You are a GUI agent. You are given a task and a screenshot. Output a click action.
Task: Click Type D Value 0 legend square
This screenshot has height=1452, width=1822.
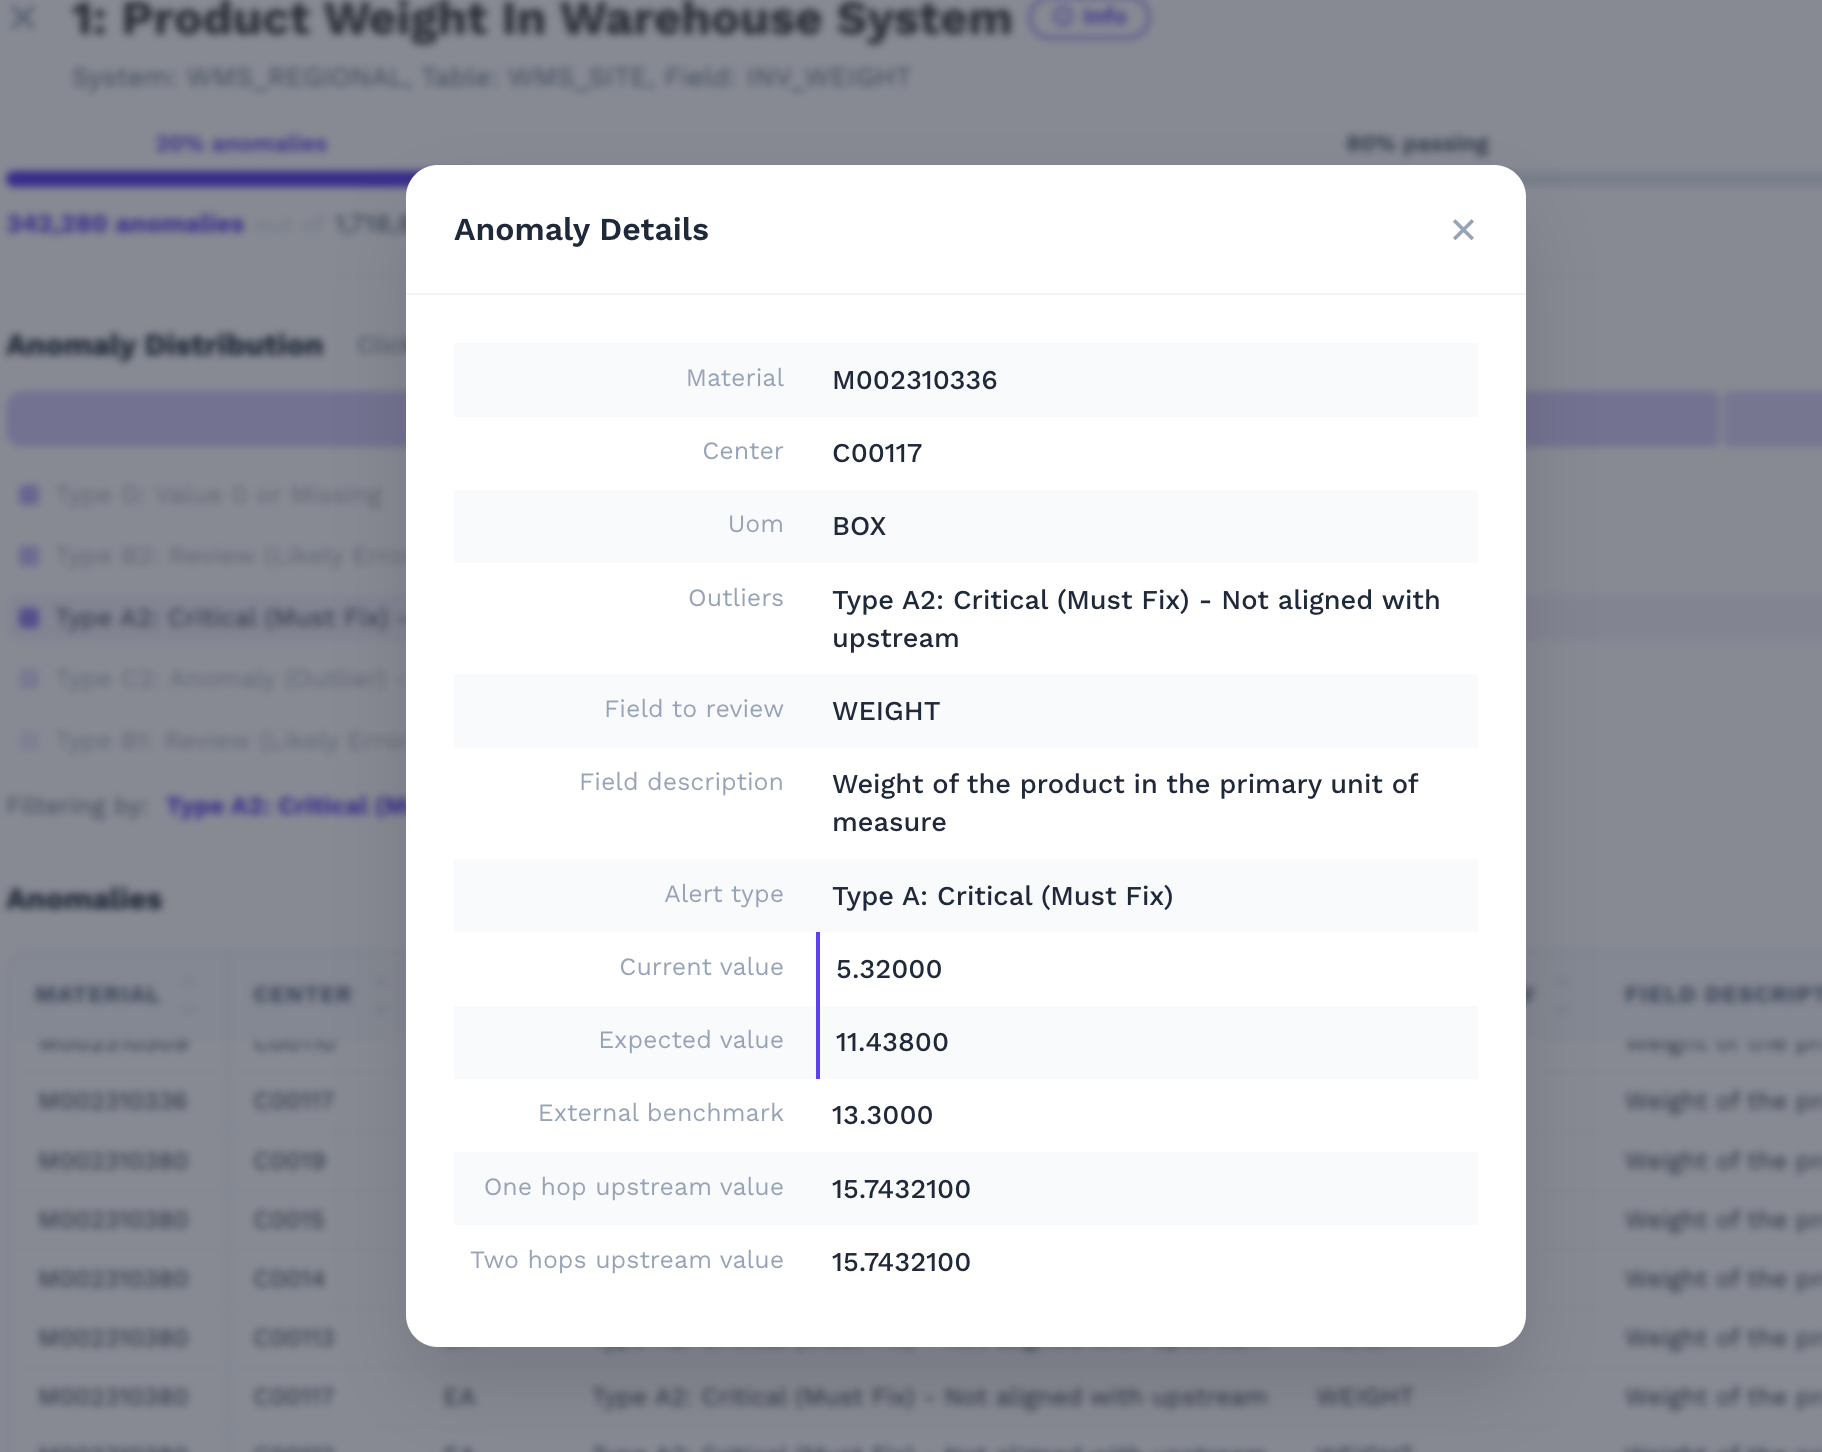29,495
